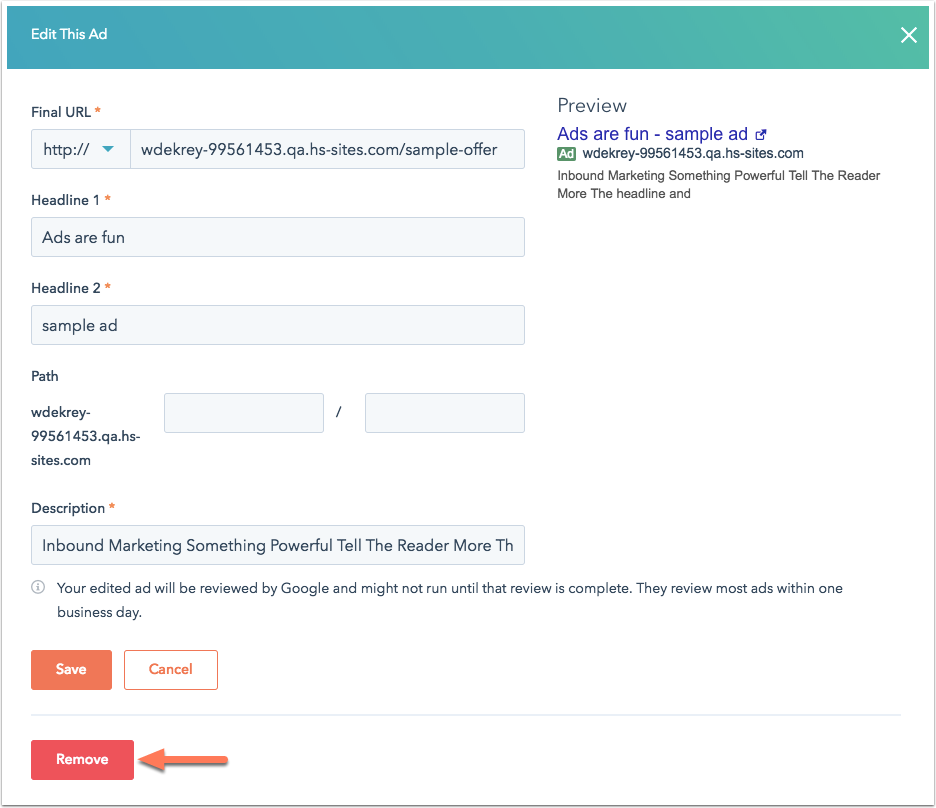
Task: Close the Edit This Ad dialog
Action: click(908, 35)
